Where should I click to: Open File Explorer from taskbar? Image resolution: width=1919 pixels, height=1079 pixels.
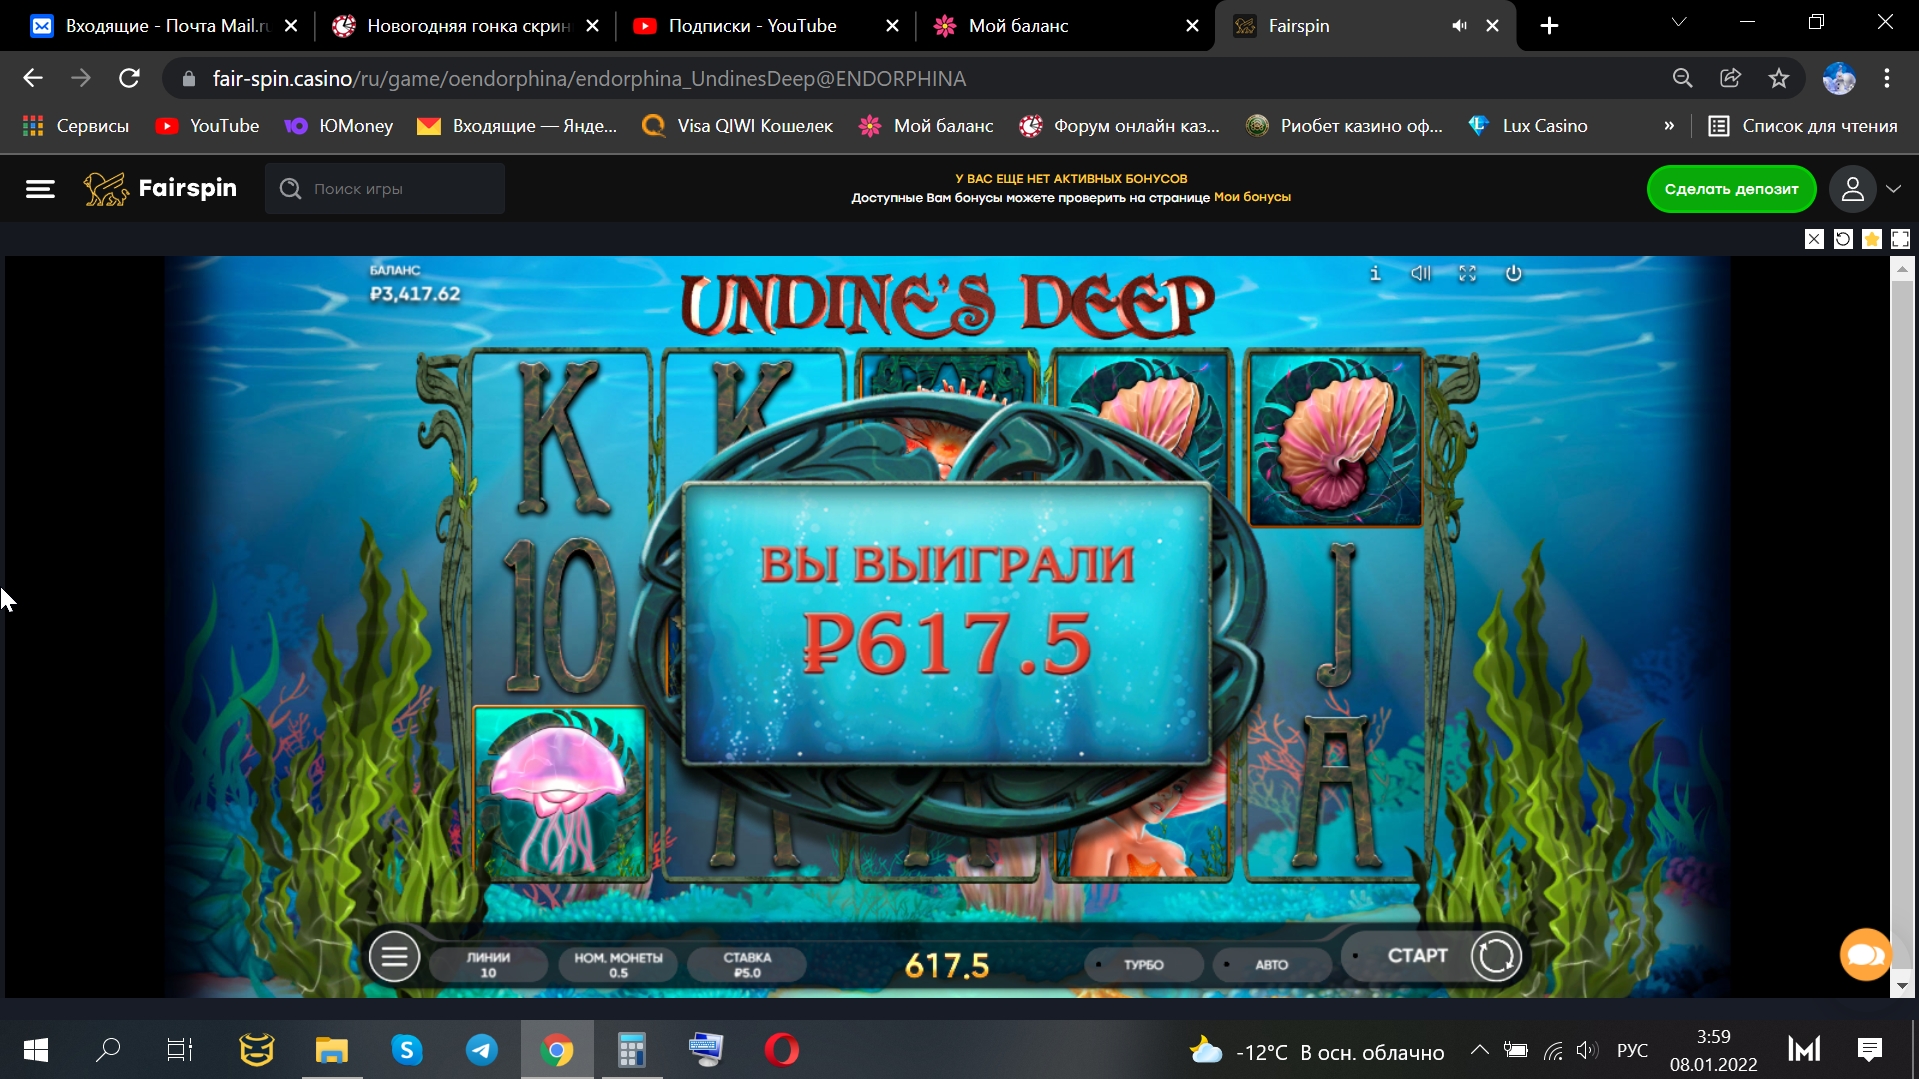332,1050
